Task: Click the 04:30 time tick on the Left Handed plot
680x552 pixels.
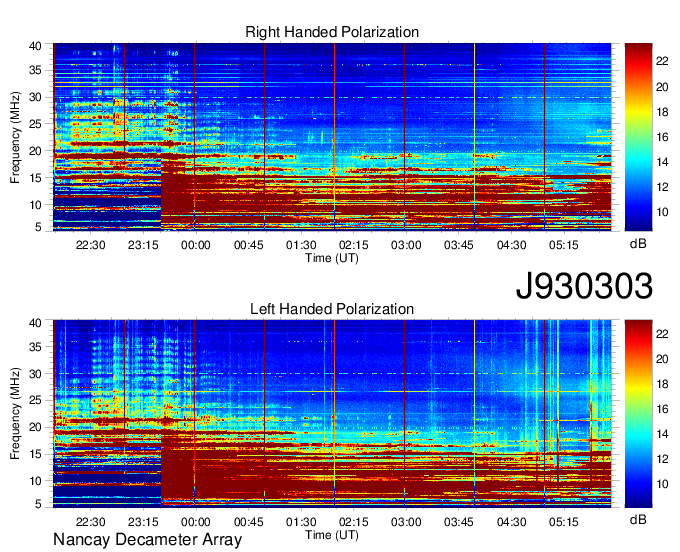Action: (x=511, y=522)
